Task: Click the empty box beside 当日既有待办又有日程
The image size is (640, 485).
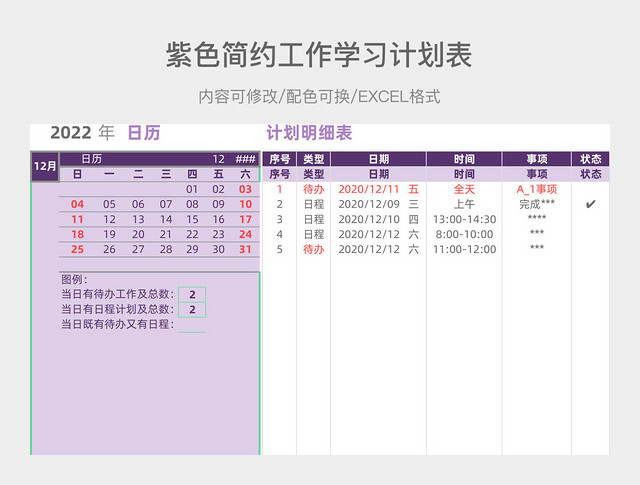Action: 192,325
